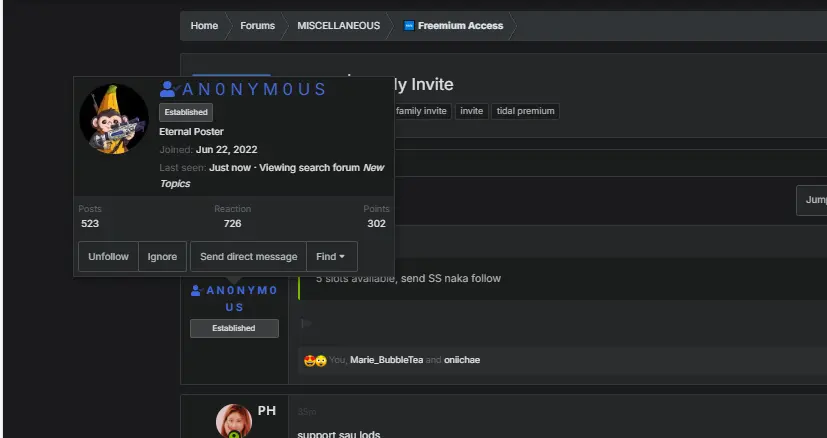View the 523 posts count
The image size is (827, 438).
[x=90, y=224]
